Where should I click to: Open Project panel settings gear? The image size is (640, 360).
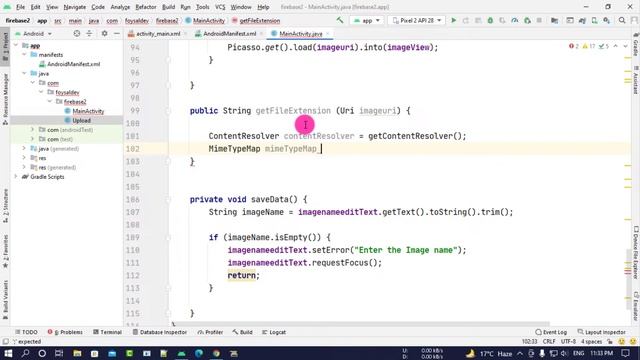tap(104, 33)
